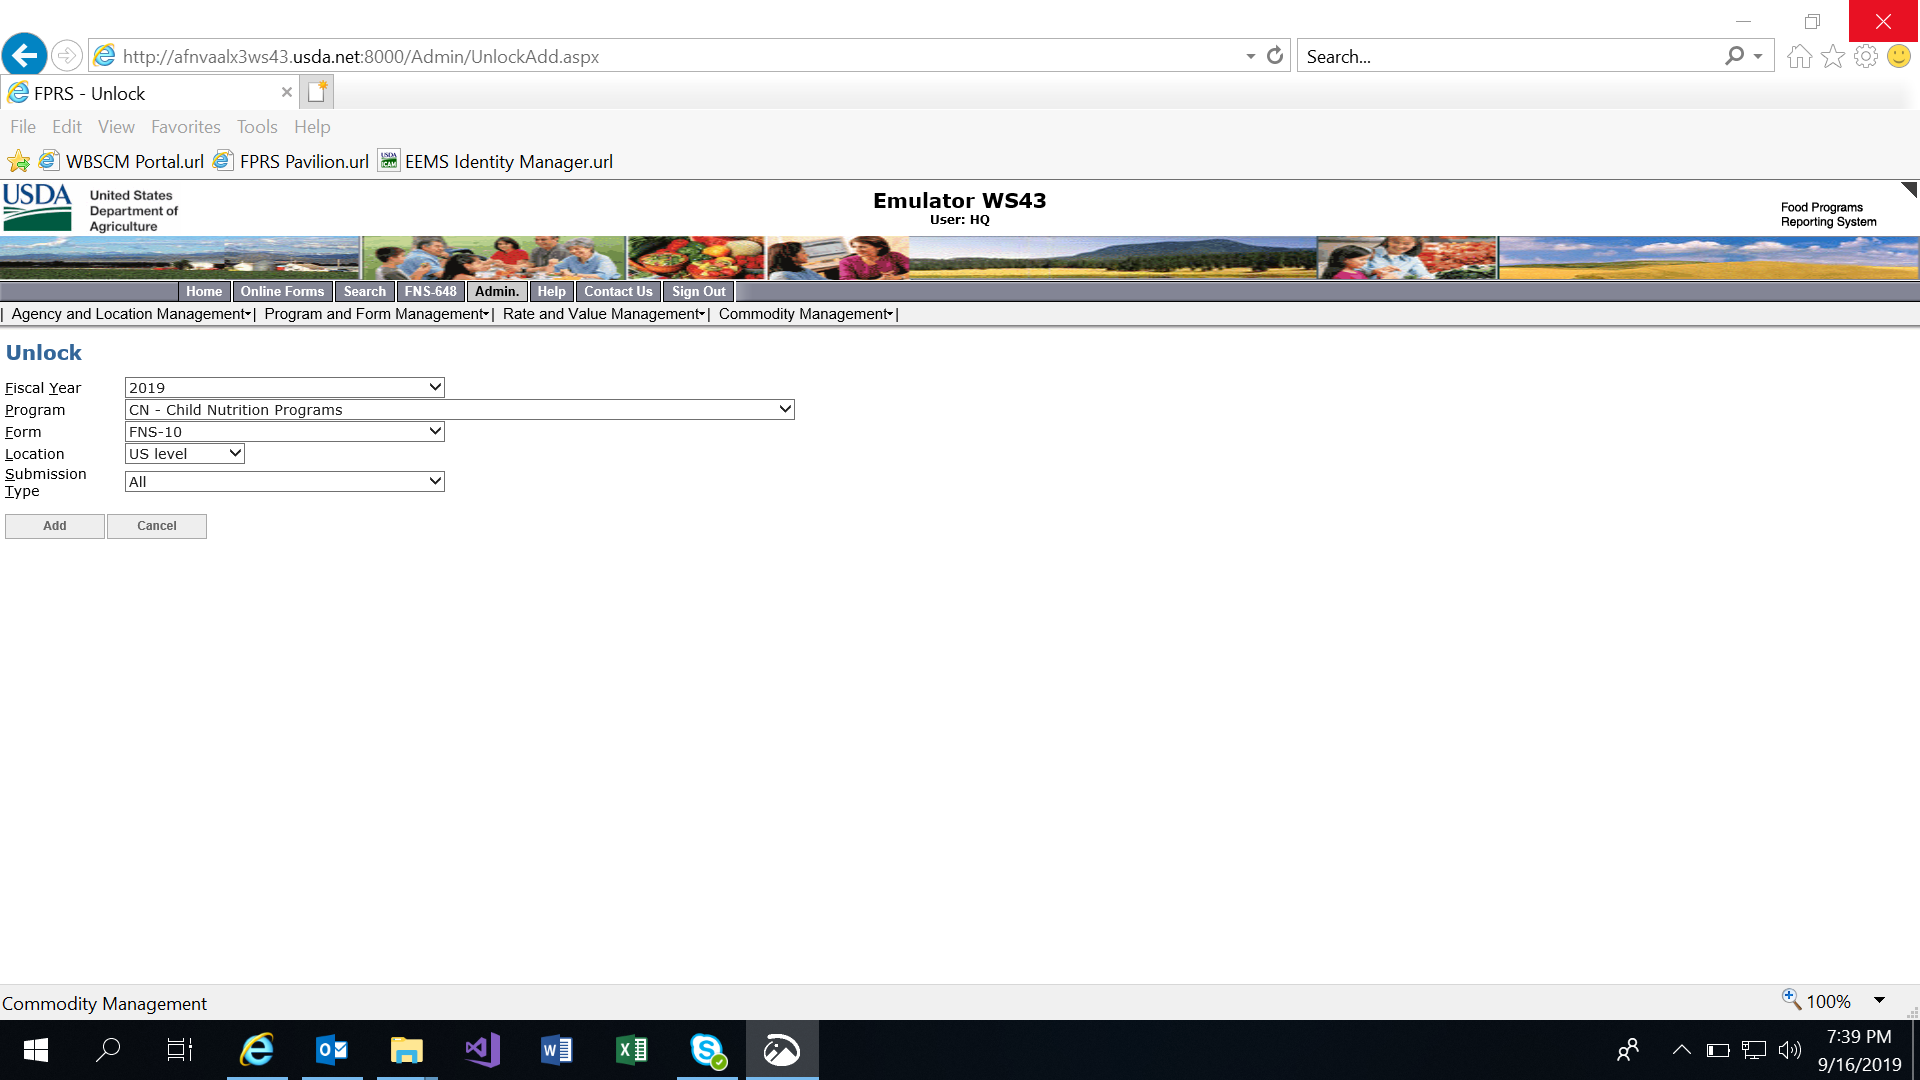The image size is (1920, 1080).
Task: Click the page refresh icon
Action: point(1275,56)
